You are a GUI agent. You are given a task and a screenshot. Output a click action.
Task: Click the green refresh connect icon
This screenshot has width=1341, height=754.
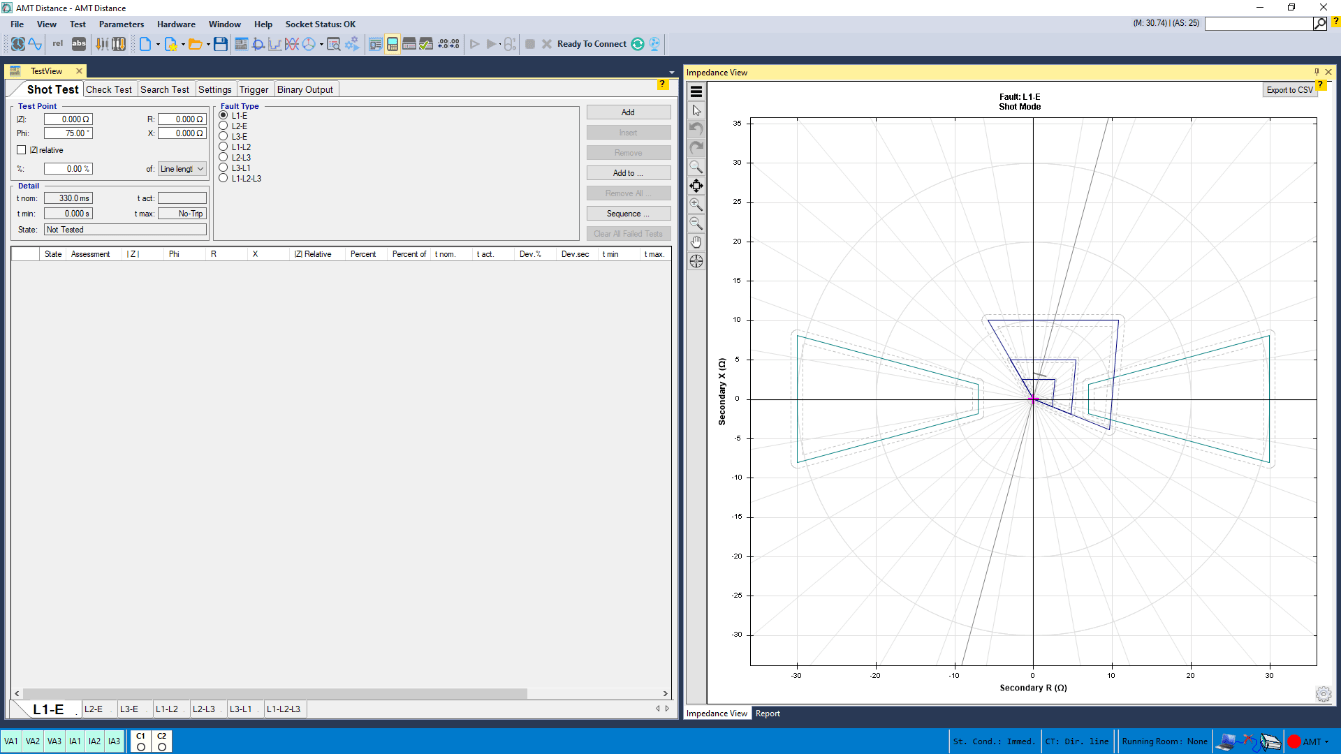637,44
